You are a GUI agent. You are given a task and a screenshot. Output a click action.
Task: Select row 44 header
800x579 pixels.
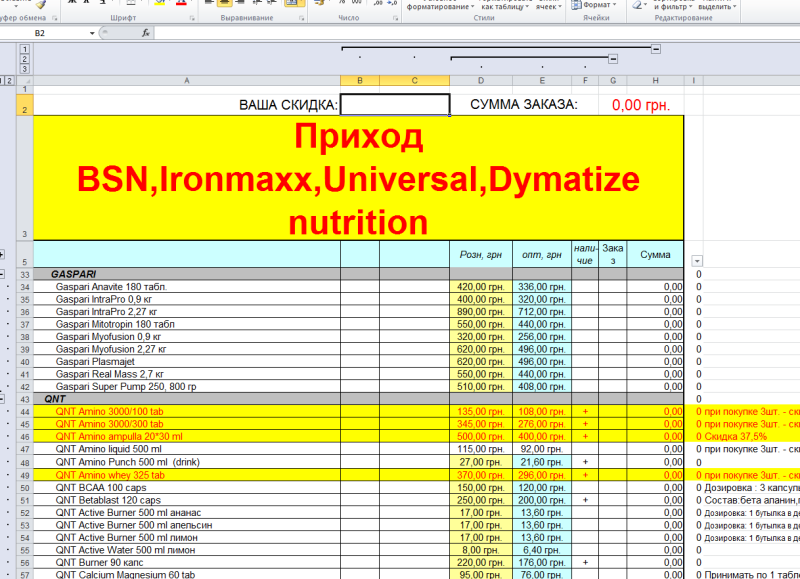click(x=25, y=412)
